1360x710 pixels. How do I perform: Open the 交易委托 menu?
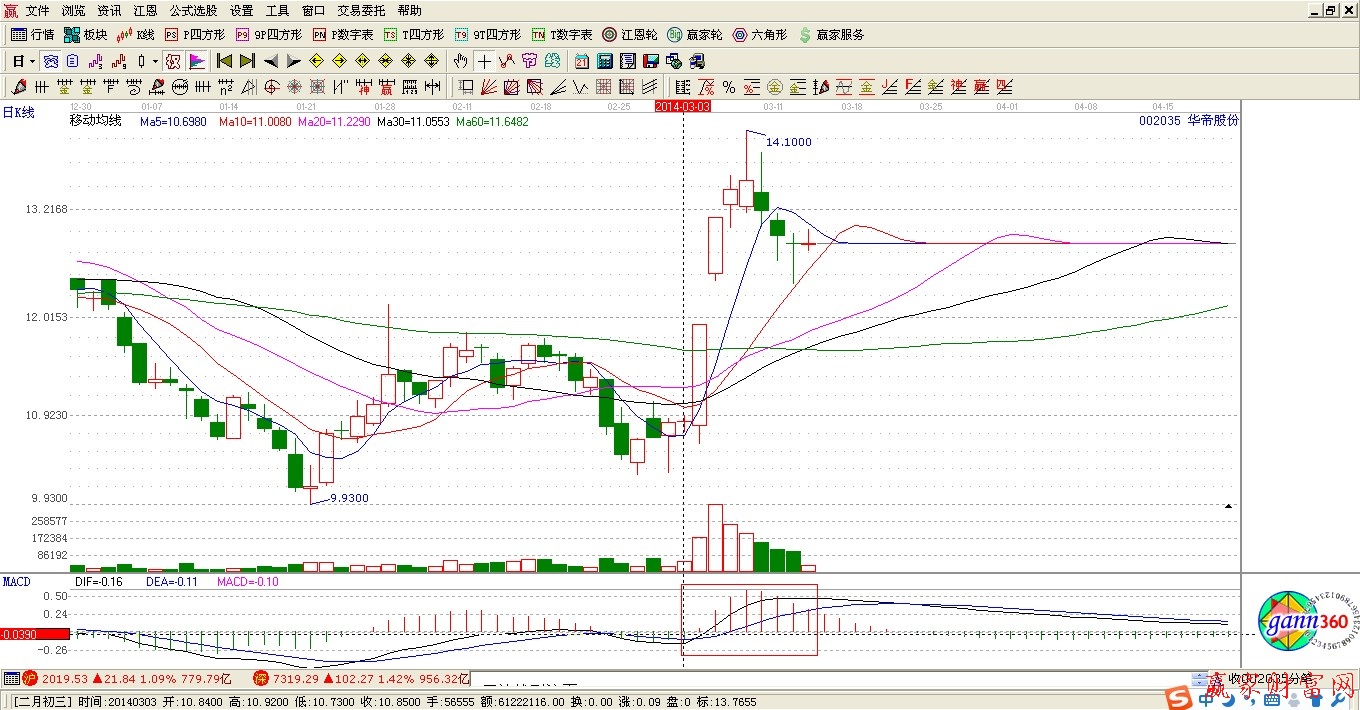[x=360, y=11]
